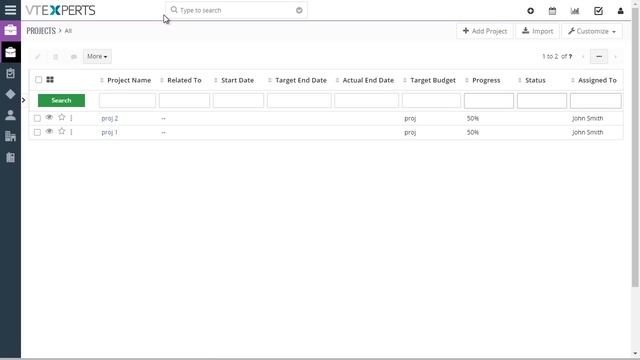
Task: Open the hamburger main menu
Action: 10,10
